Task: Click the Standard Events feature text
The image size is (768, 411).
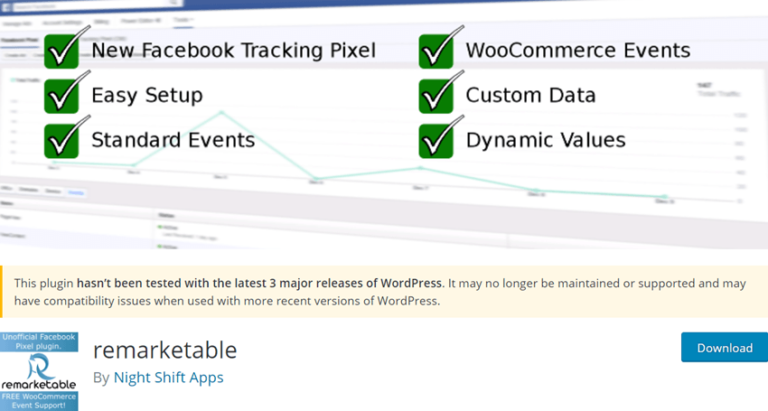Action: coord(173,140)
